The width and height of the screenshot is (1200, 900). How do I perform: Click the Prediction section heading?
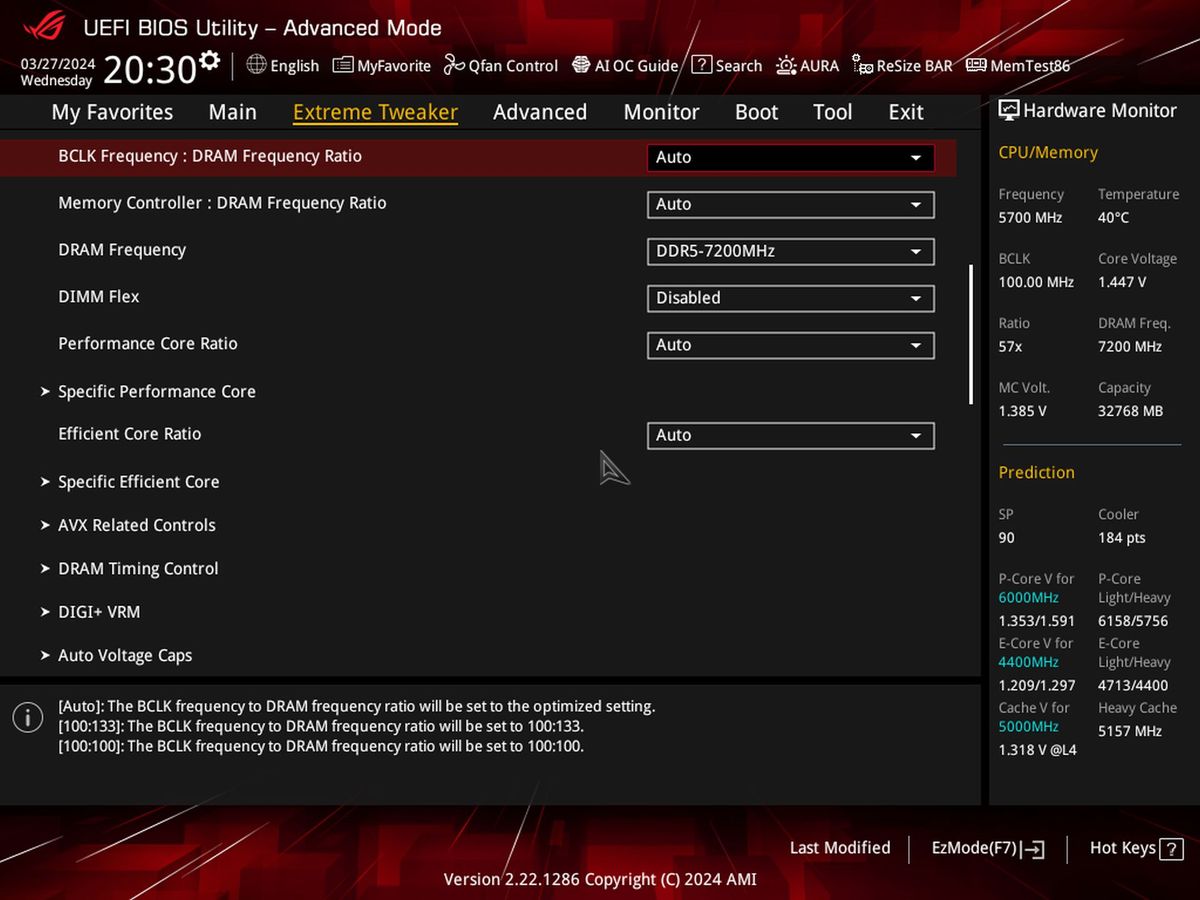click(x=1036, y=473)
